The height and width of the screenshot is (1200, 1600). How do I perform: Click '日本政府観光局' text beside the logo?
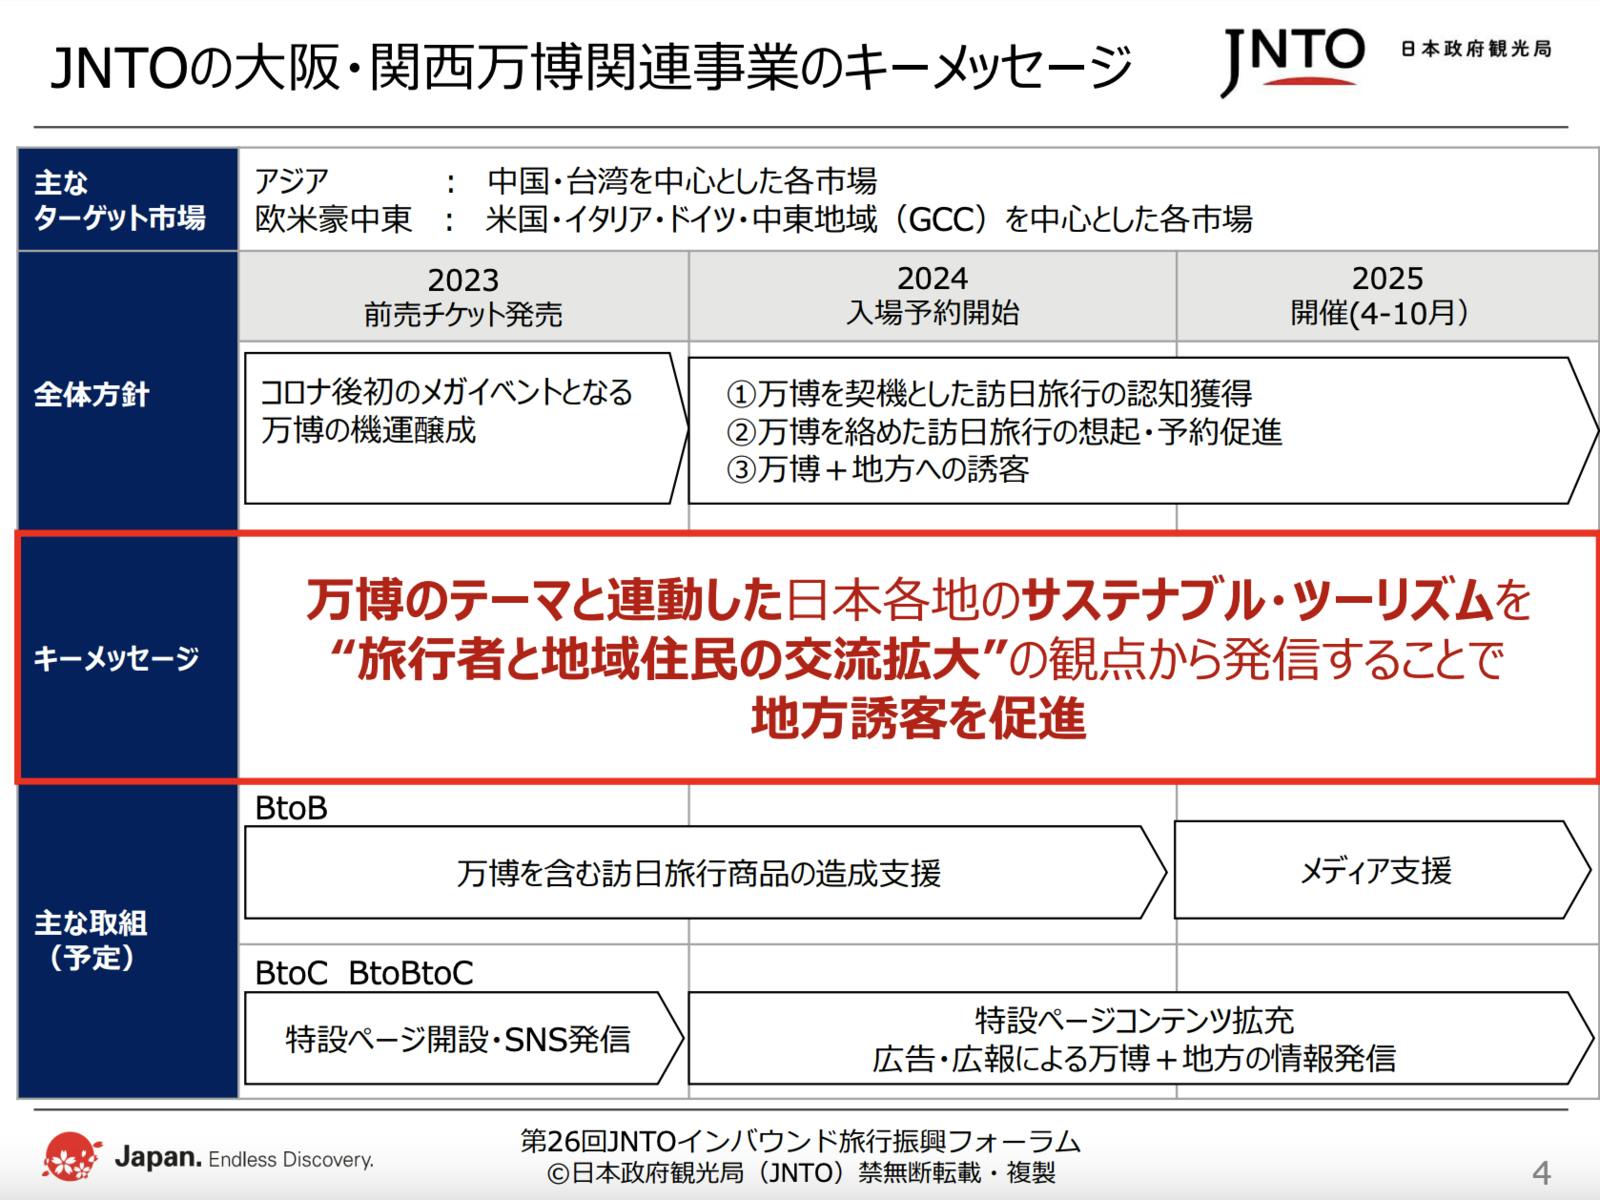[1476, 48]
